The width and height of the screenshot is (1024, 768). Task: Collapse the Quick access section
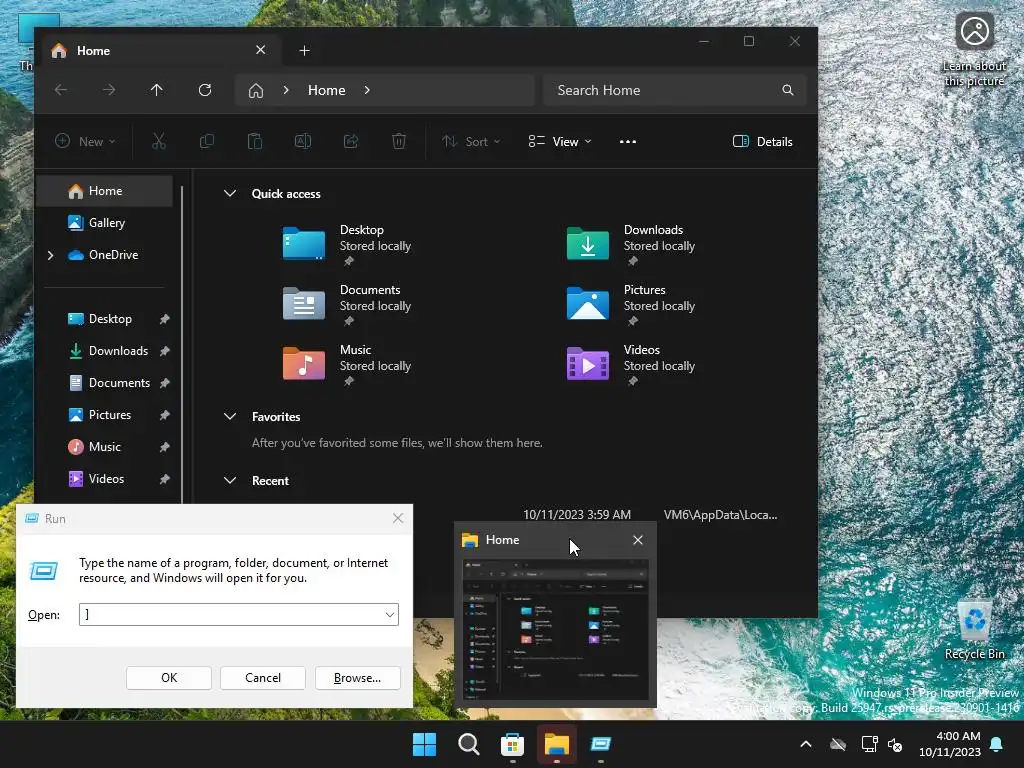pyautogui.click(x=230, y=193)
